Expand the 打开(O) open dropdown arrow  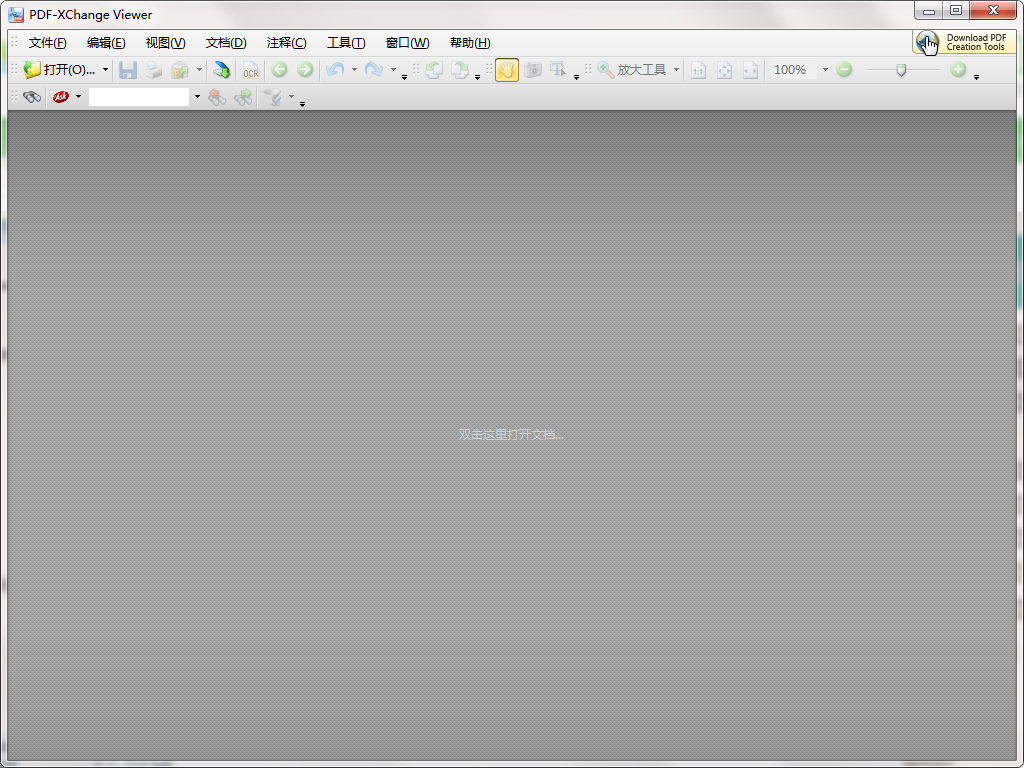tap(105, 70)
